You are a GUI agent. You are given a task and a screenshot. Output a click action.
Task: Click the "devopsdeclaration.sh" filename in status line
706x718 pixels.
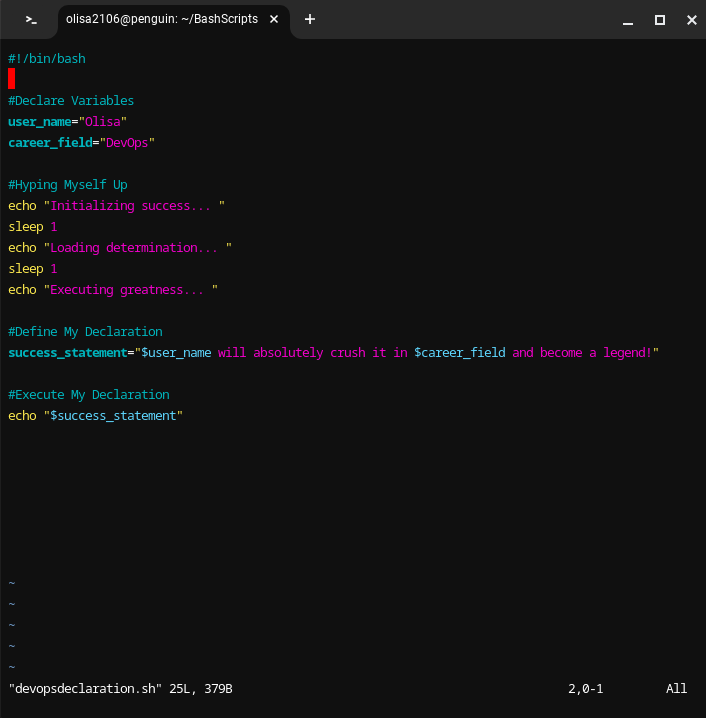[x=85, y=689]
